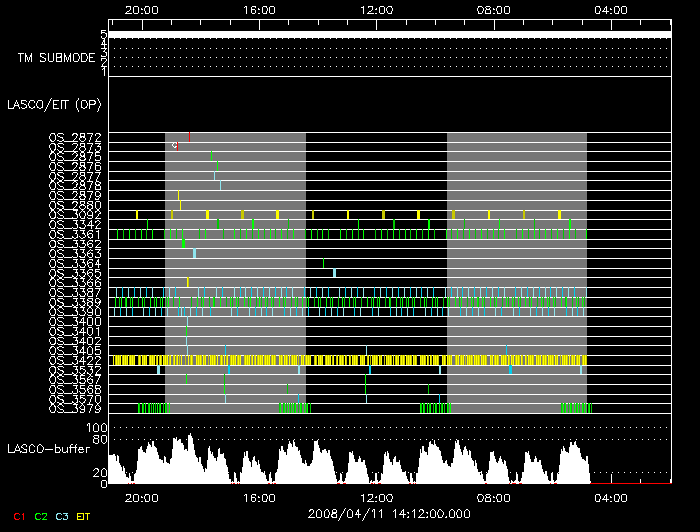Click the red tick on the OS_2872 row
The height and width of the screenshot is (532, 700).
(x=189, y=135)
